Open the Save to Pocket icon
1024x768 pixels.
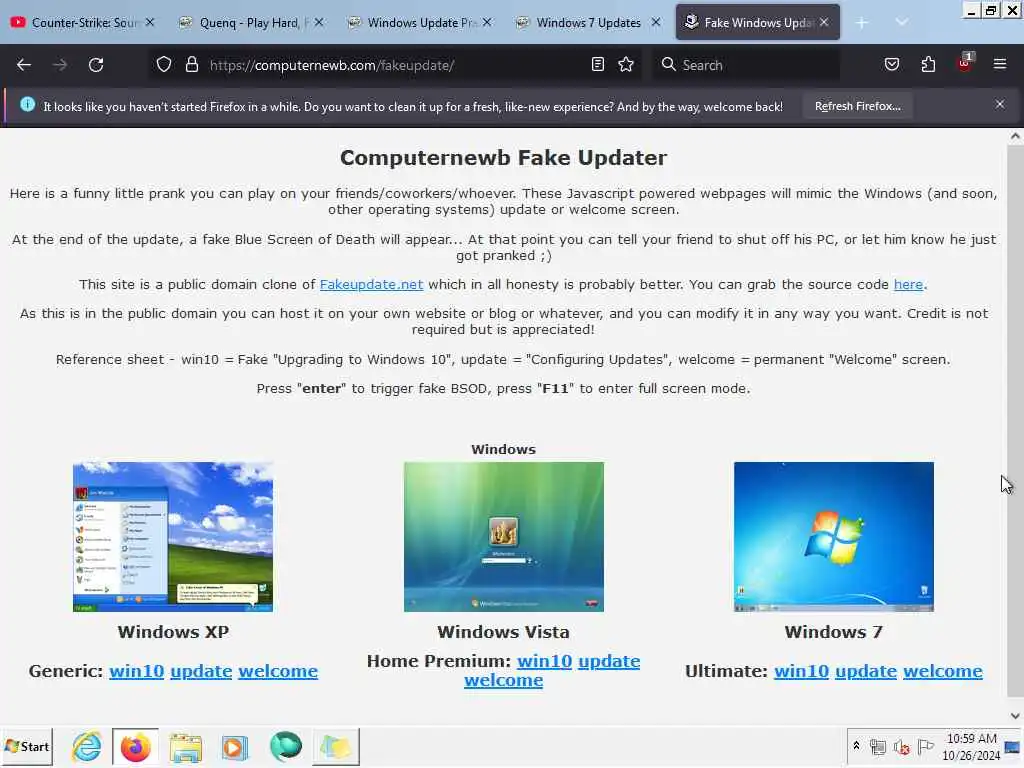(x=891, y=65)
